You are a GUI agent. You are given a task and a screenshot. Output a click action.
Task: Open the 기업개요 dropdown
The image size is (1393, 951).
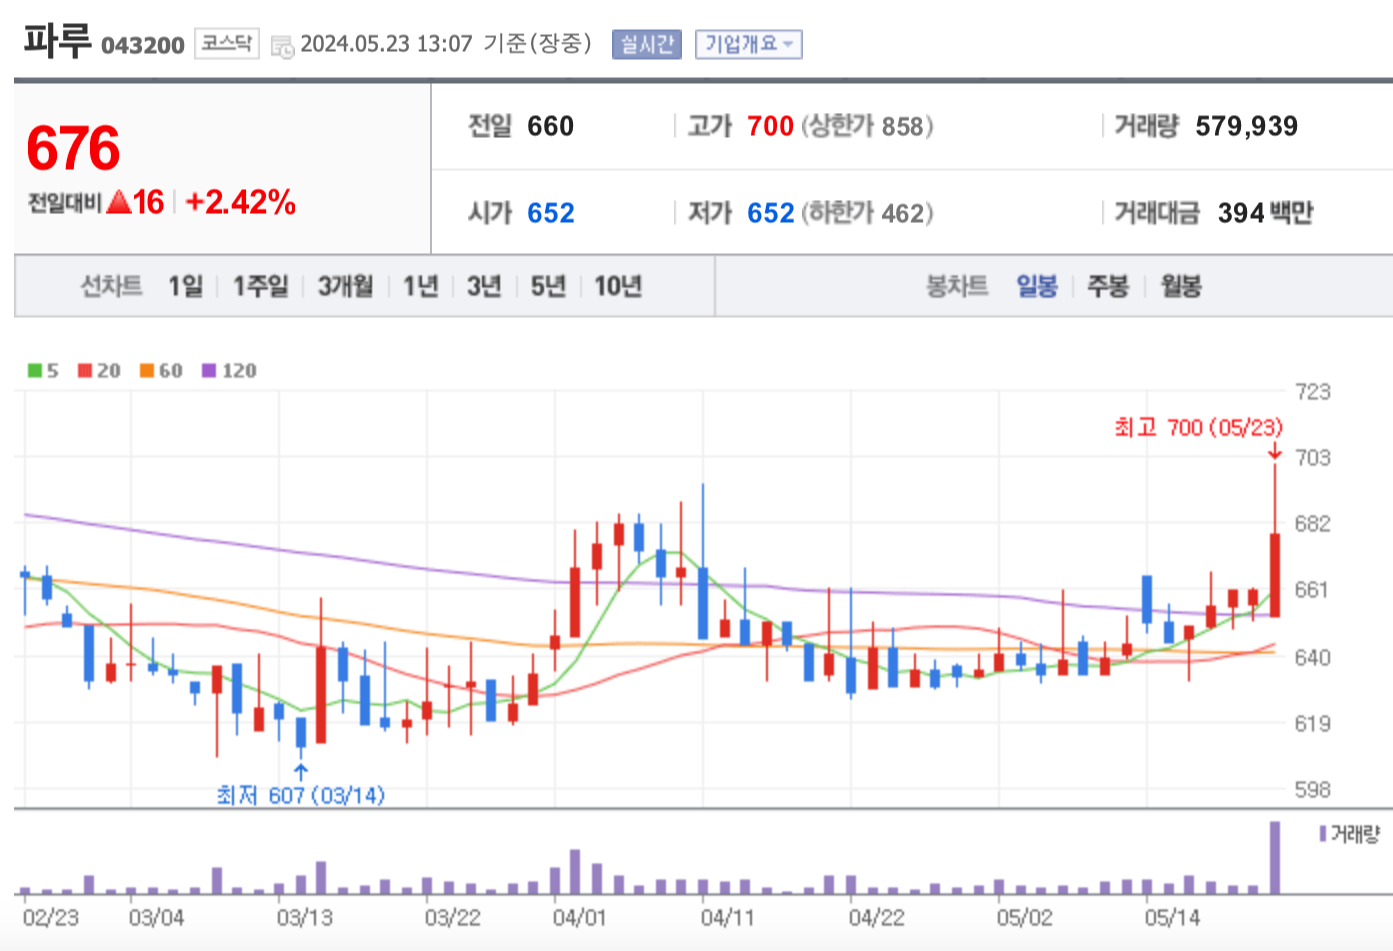(748, 44)
